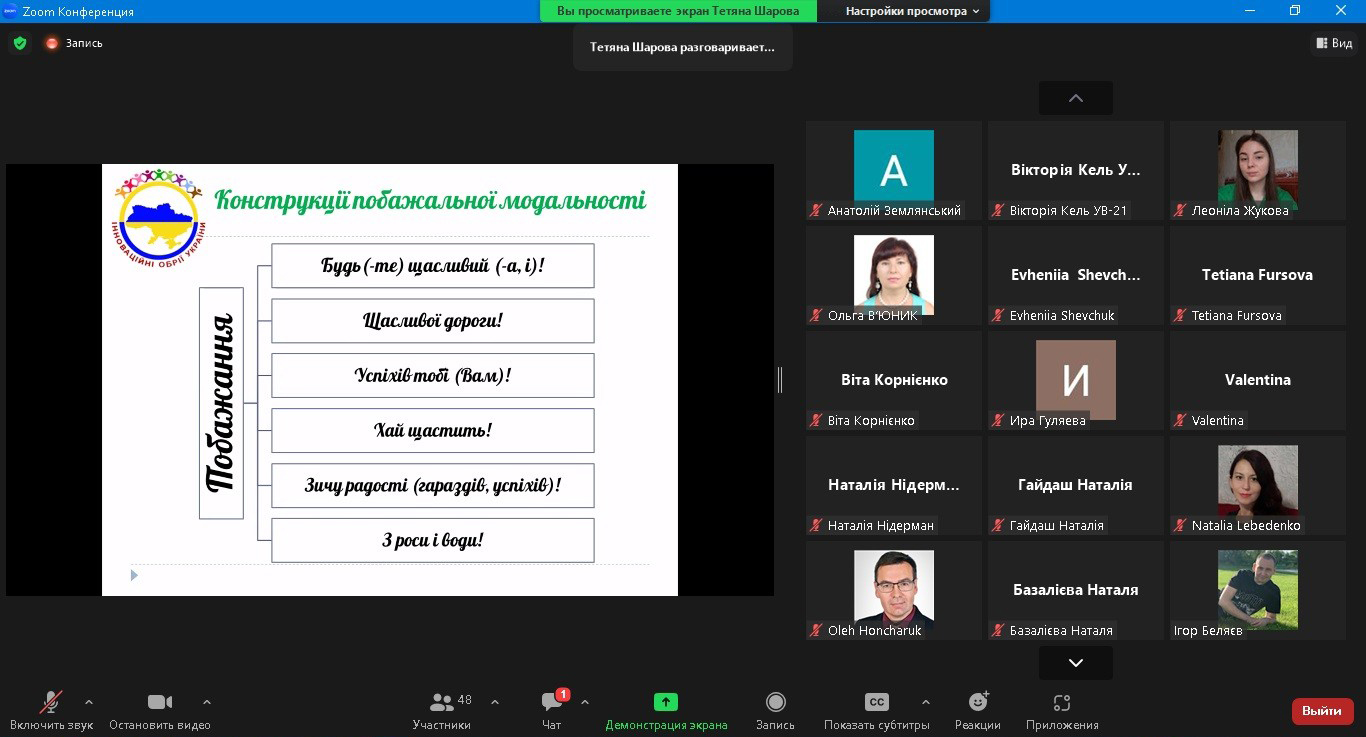Click slide text 'З роси і води!'
The image size is (1366, 737).
[432, 541]
